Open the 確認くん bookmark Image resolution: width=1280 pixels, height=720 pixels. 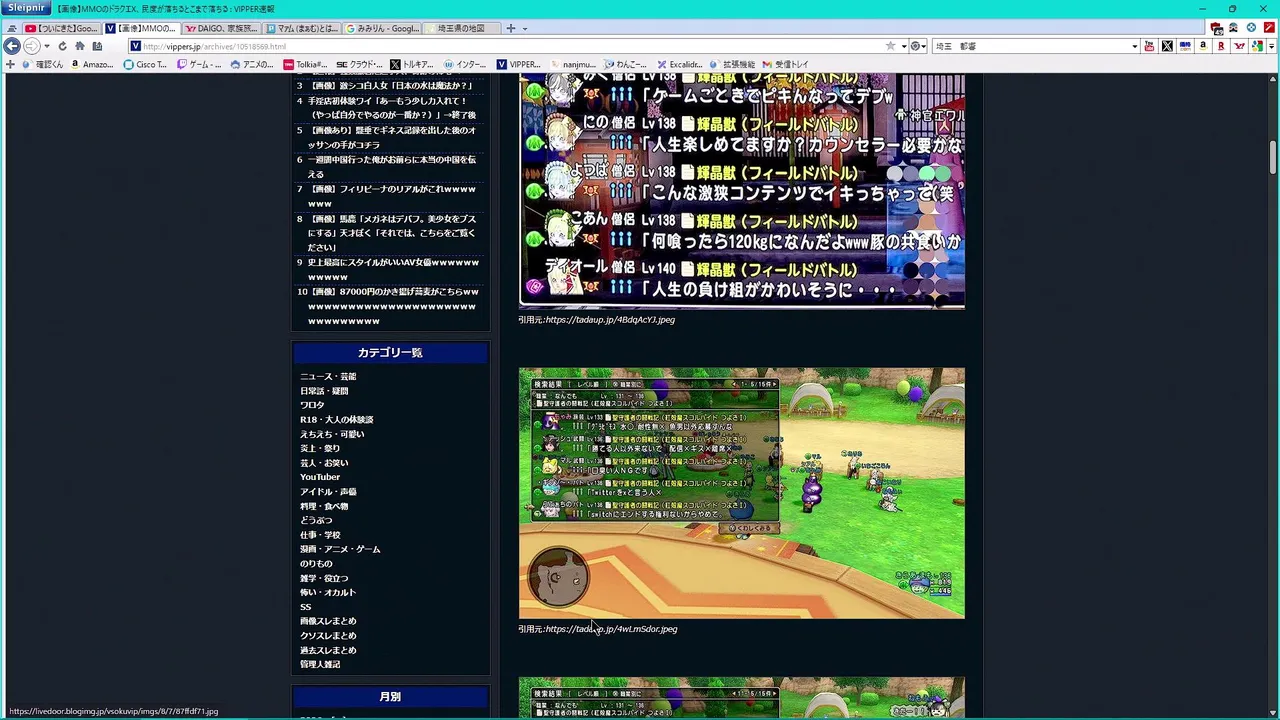pos(41,64)
